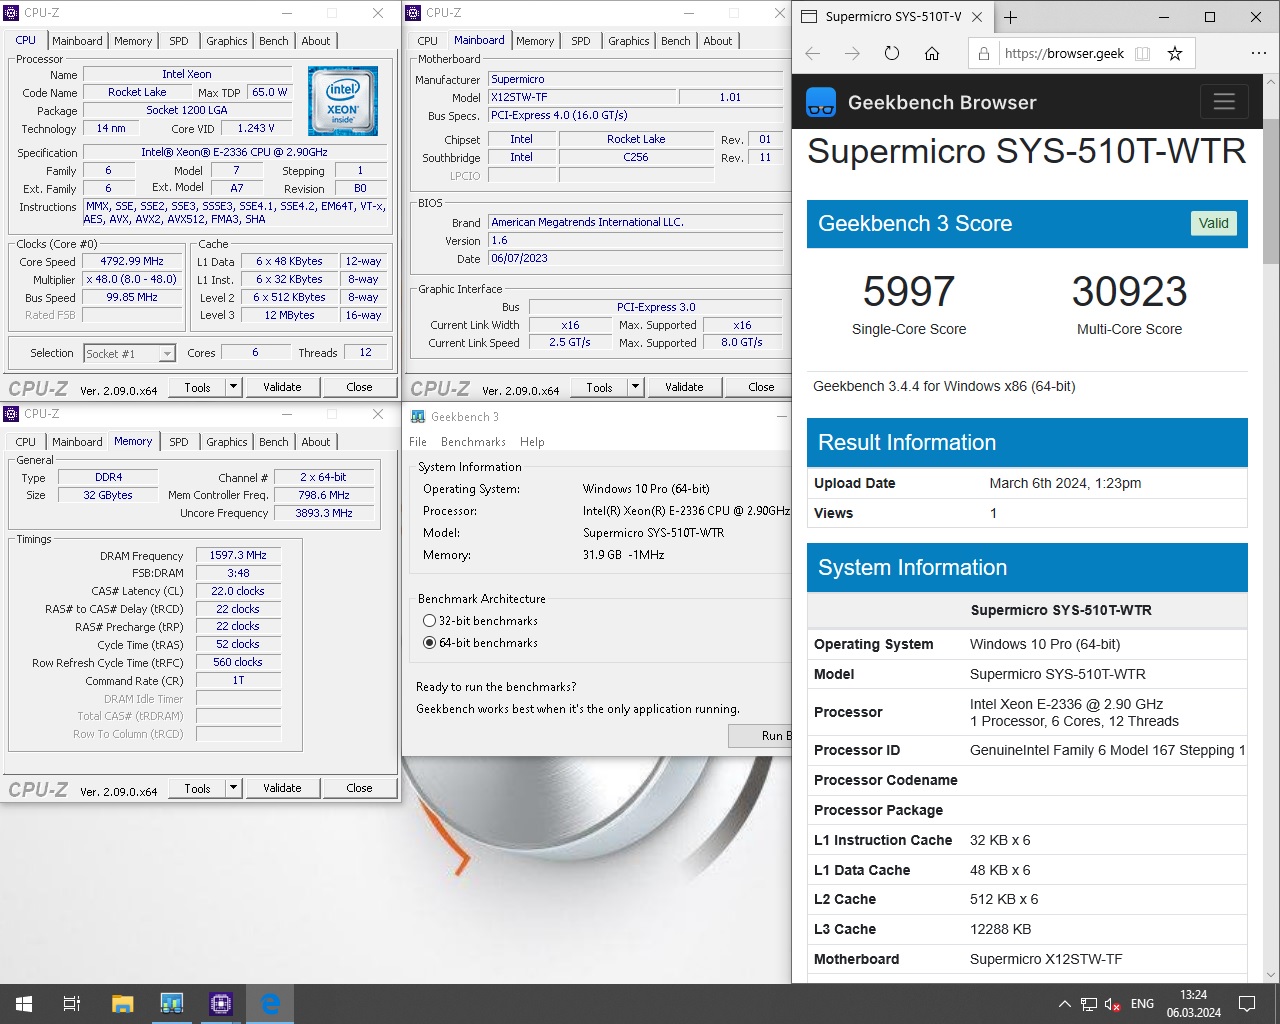
Task: Open network status tray icon
Action: point(1089,1004)
